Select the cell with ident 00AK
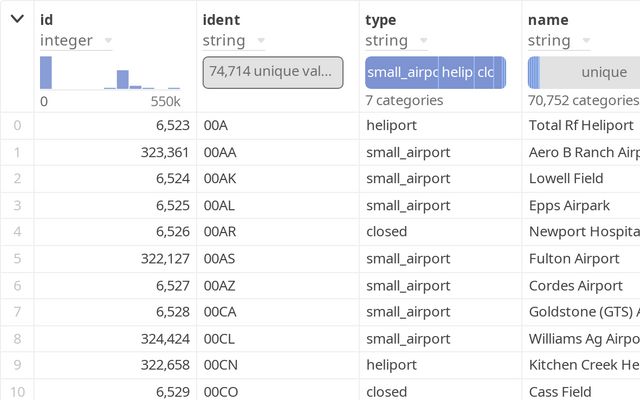 [221, 178]
